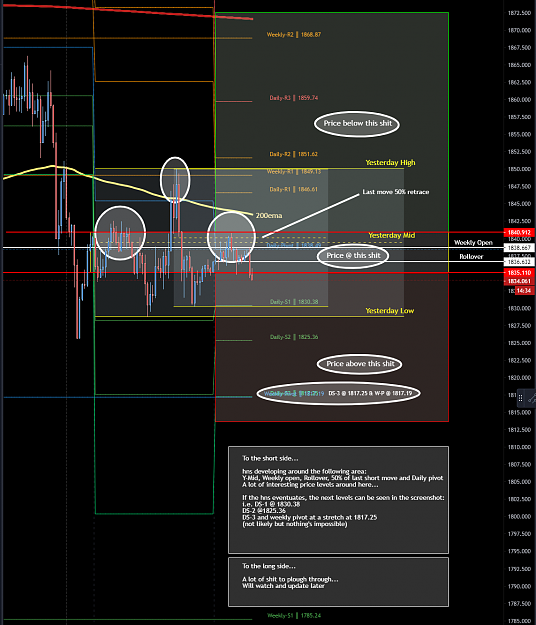Click the Weekly-S1 1785.24 pivot label

pyautogui.click(x=294, y=615)
